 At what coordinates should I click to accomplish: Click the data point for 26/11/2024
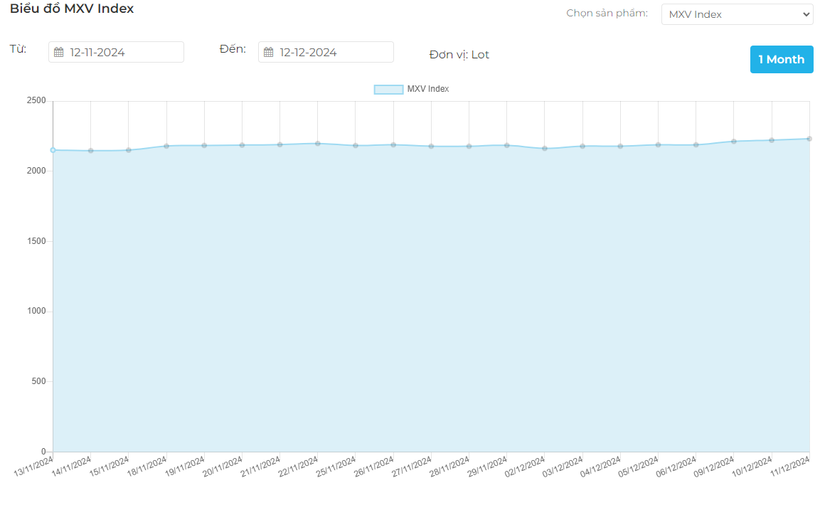393,145
